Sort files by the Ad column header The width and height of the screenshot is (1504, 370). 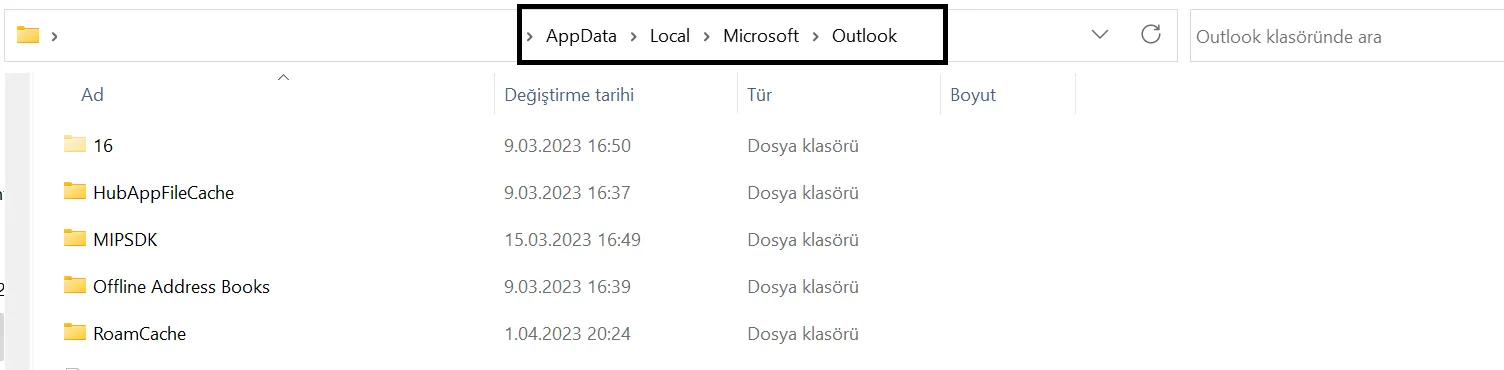tap(264, 95)
